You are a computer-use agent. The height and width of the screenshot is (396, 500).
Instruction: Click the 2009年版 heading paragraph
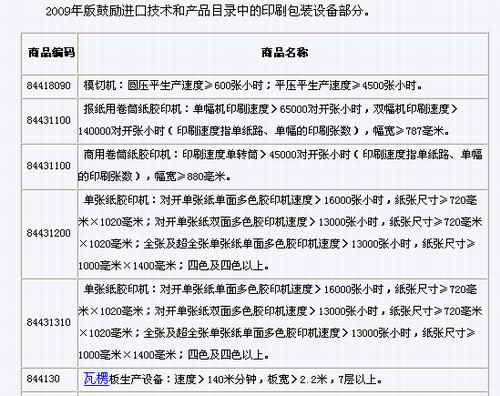208,11
